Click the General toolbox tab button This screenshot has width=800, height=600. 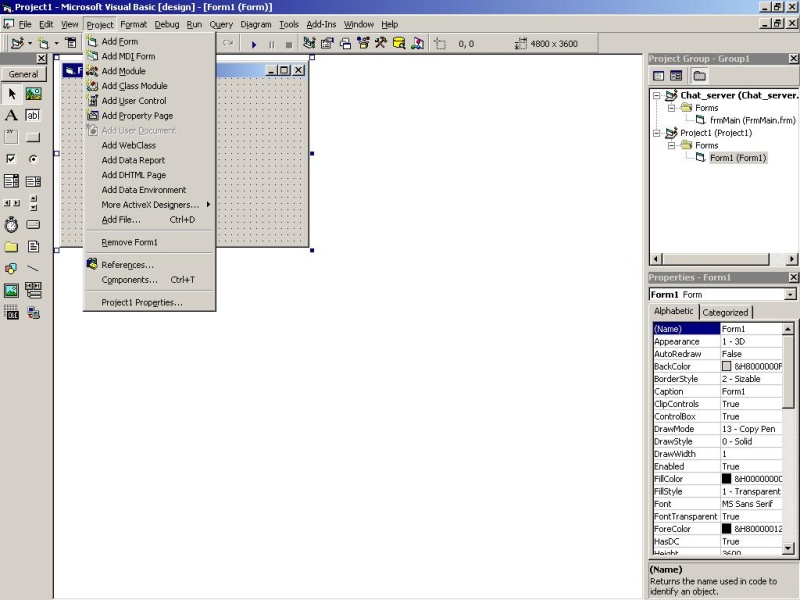[x=23, y=74]
